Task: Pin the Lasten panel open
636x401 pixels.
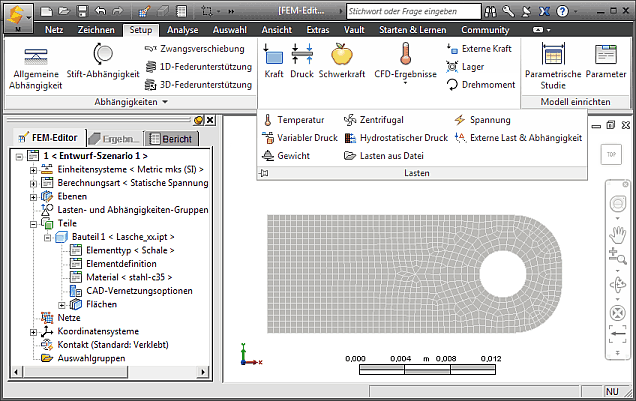Action: 264,173
